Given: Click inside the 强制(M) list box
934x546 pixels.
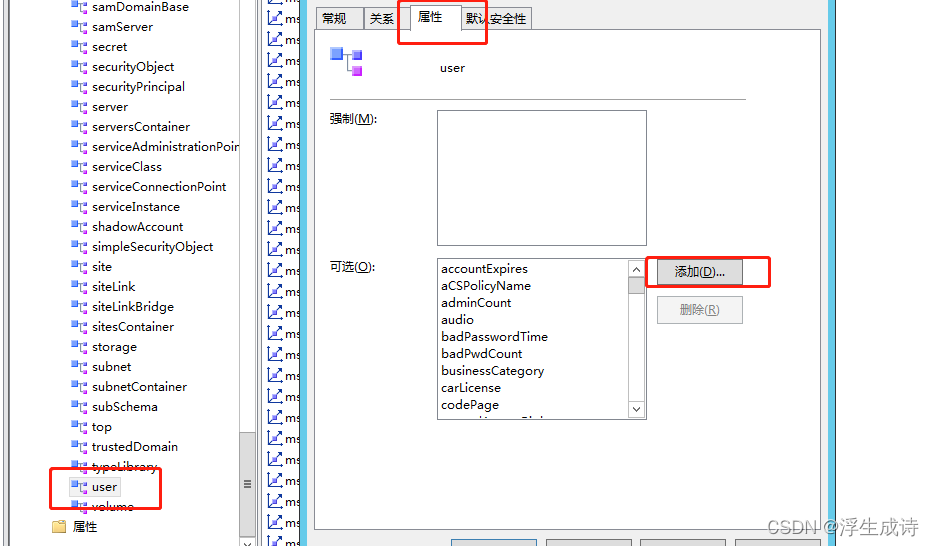Looking at the screenshot, I should click(x=541, y=178).
